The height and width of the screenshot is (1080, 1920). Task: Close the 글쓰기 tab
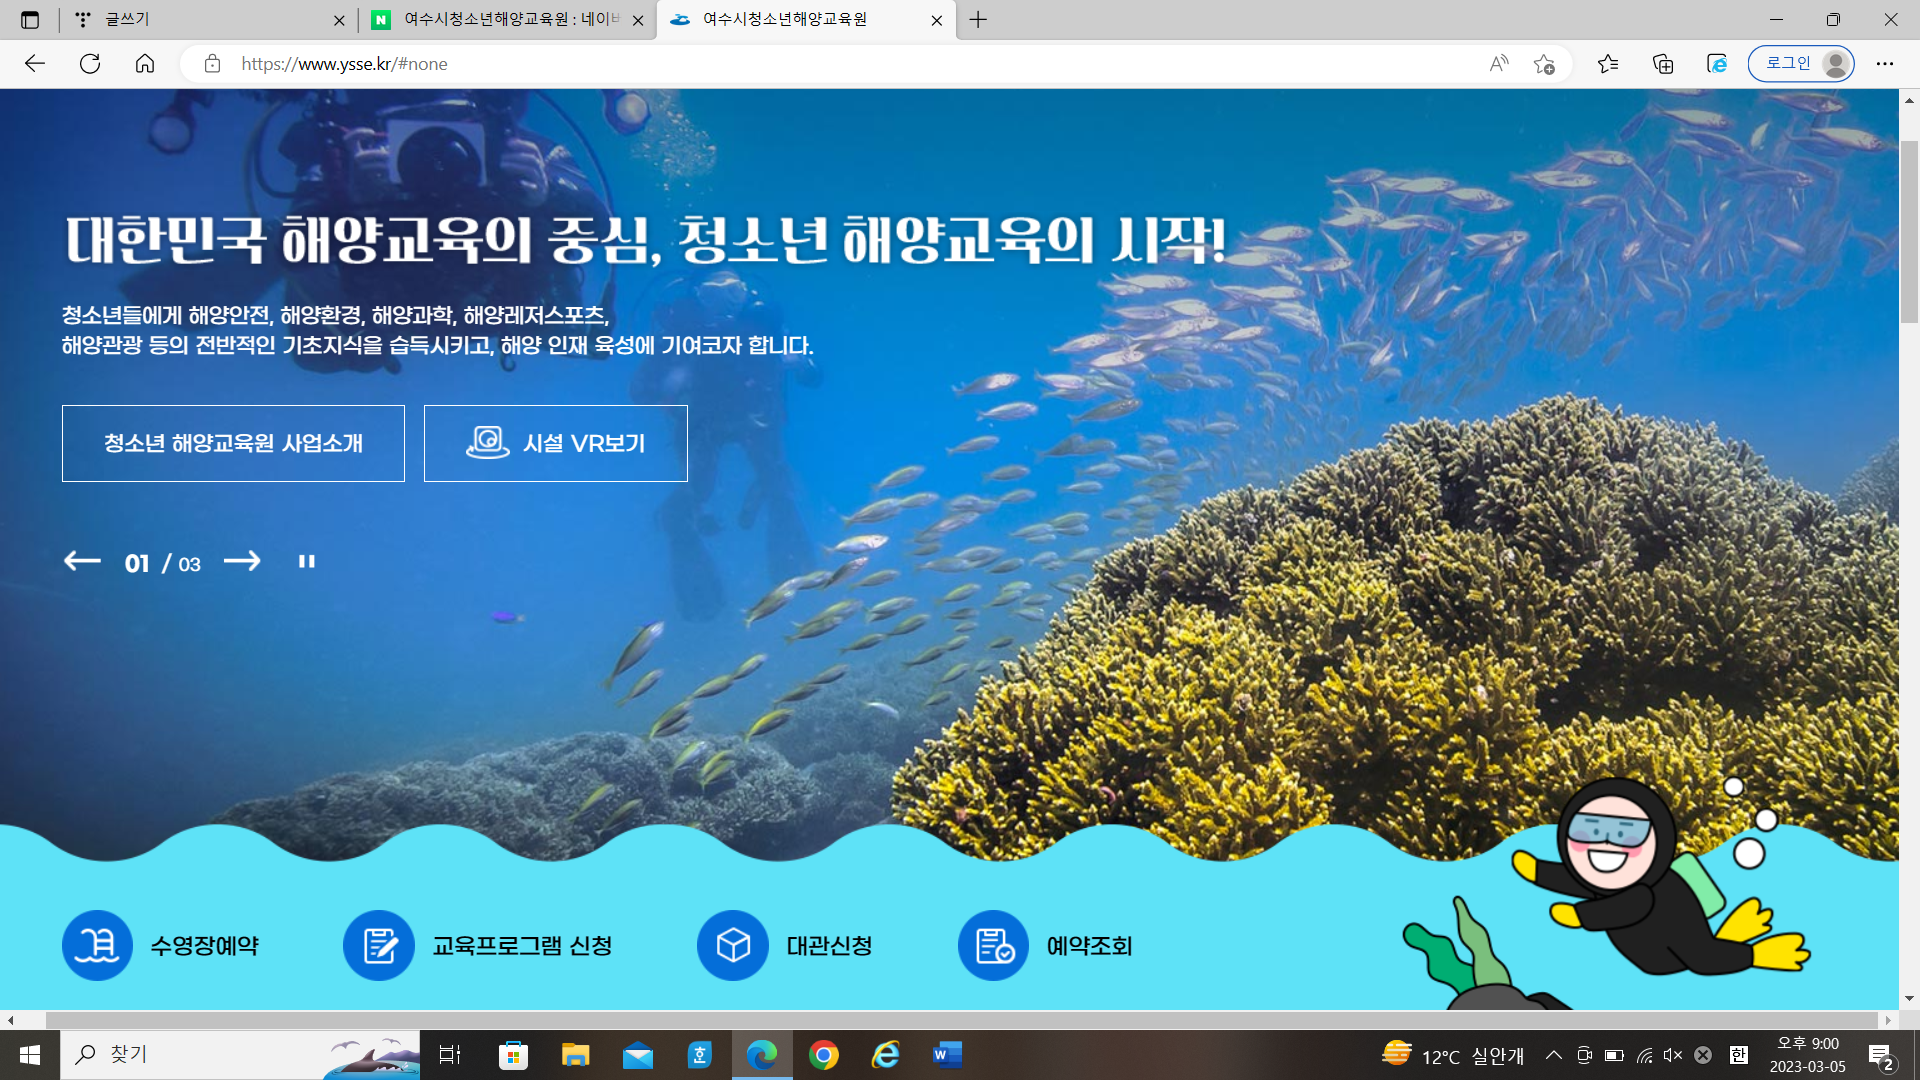[339, 20]
